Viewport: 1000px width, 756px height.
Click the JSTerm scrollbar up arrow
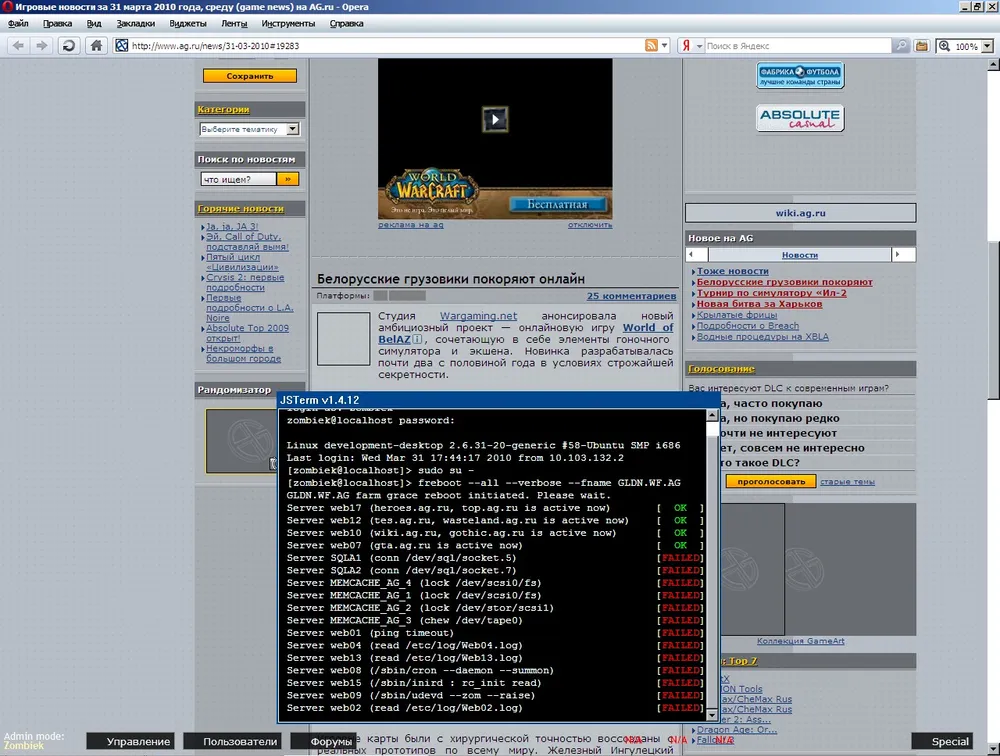(712, 417)
